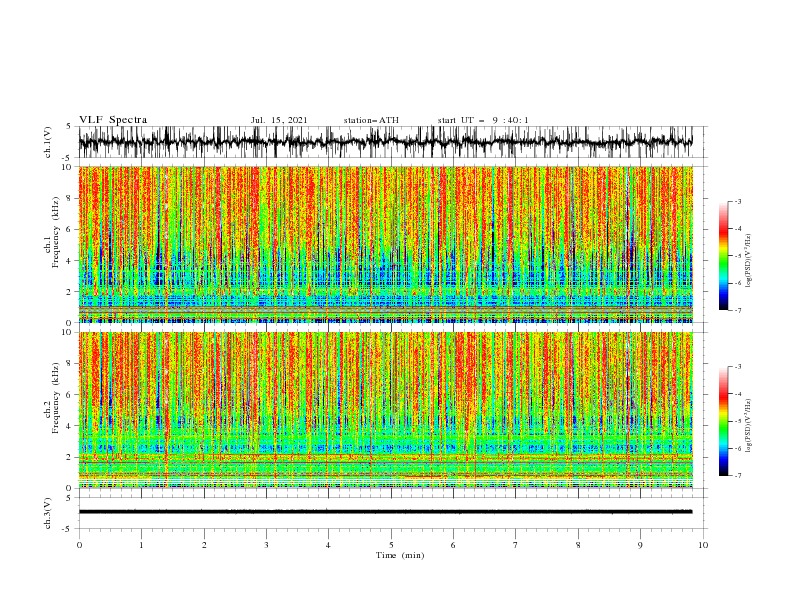This screenshot has height=612, width=792.
Task: Click the '-3' tick on upper colorbar
Action: point(738,201)
